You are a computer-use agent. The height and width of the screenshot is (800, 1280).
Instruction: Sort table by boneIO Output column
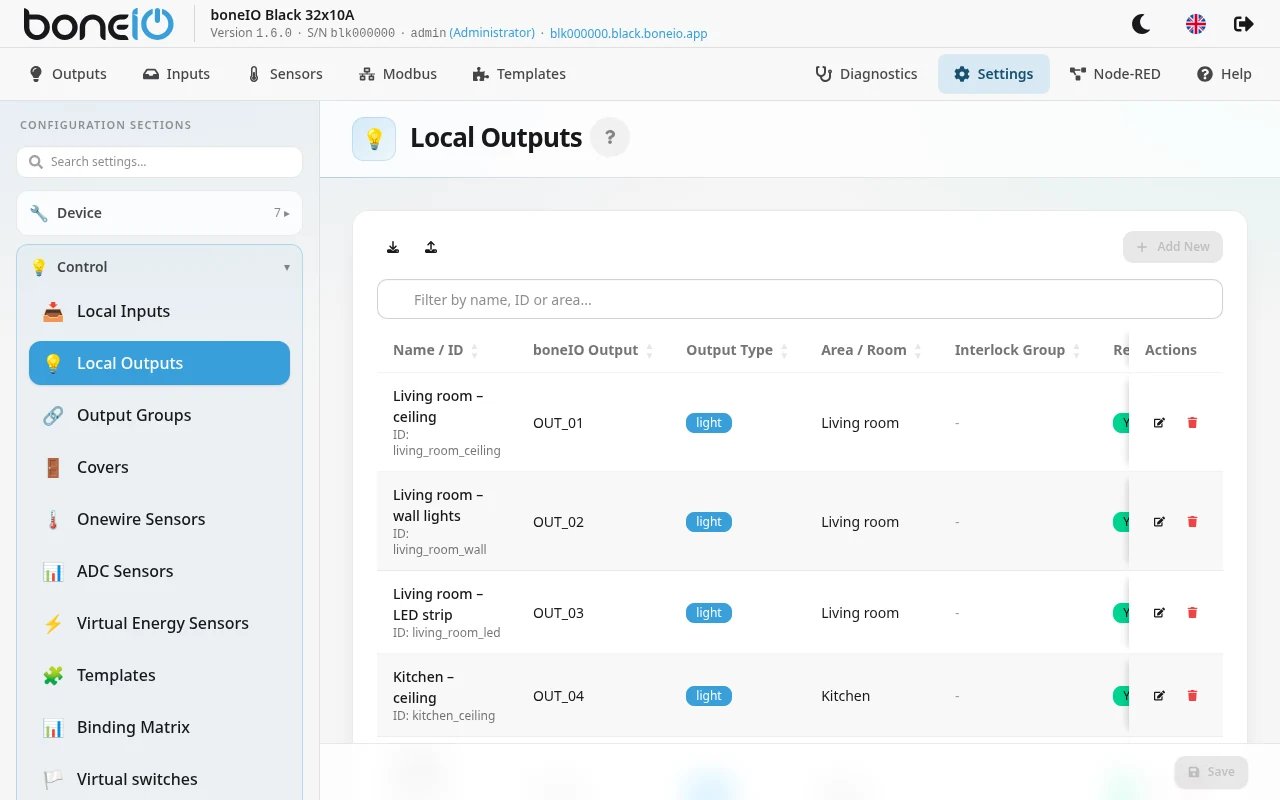point(594,350)
